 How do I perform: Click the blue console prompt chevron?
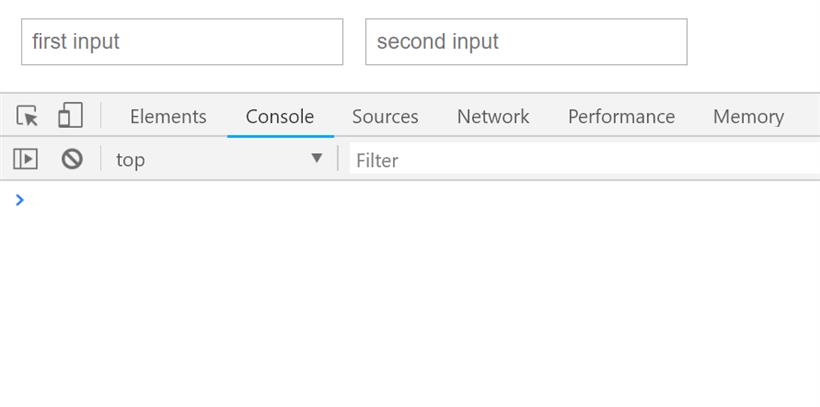[x=20, y=200]
